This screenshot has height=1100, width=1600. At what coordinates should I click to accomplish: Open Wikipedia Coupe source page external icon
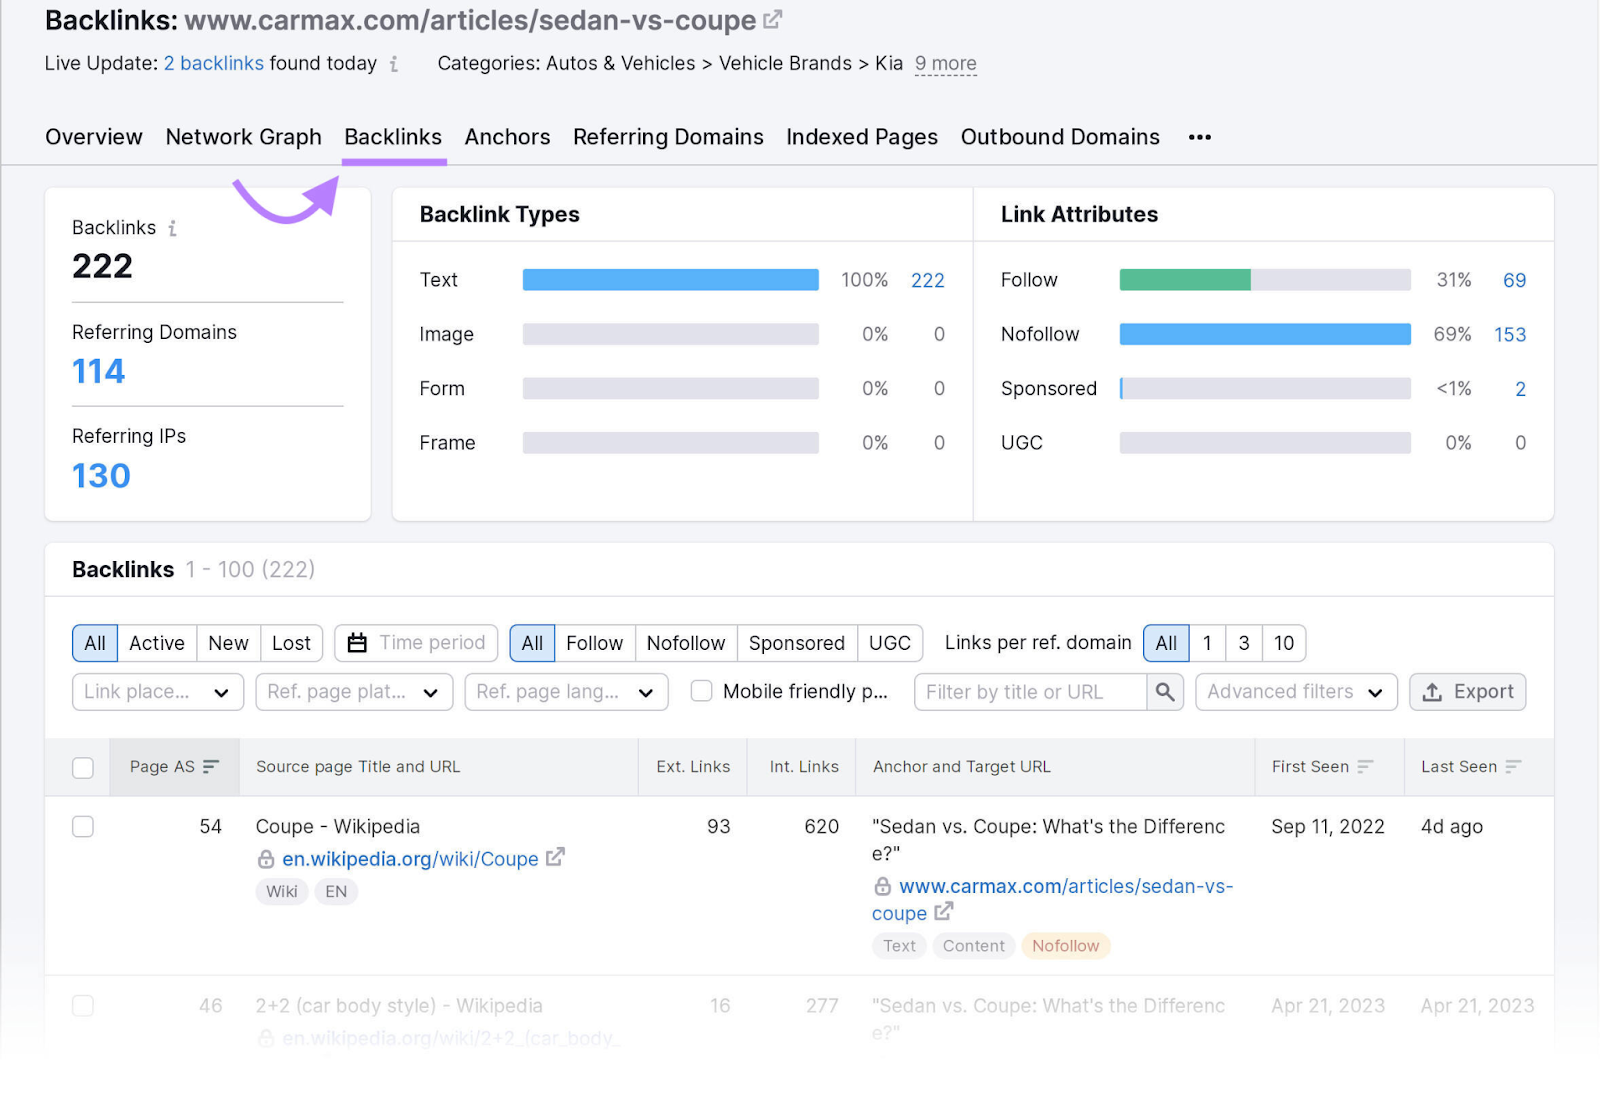(556, 857)
